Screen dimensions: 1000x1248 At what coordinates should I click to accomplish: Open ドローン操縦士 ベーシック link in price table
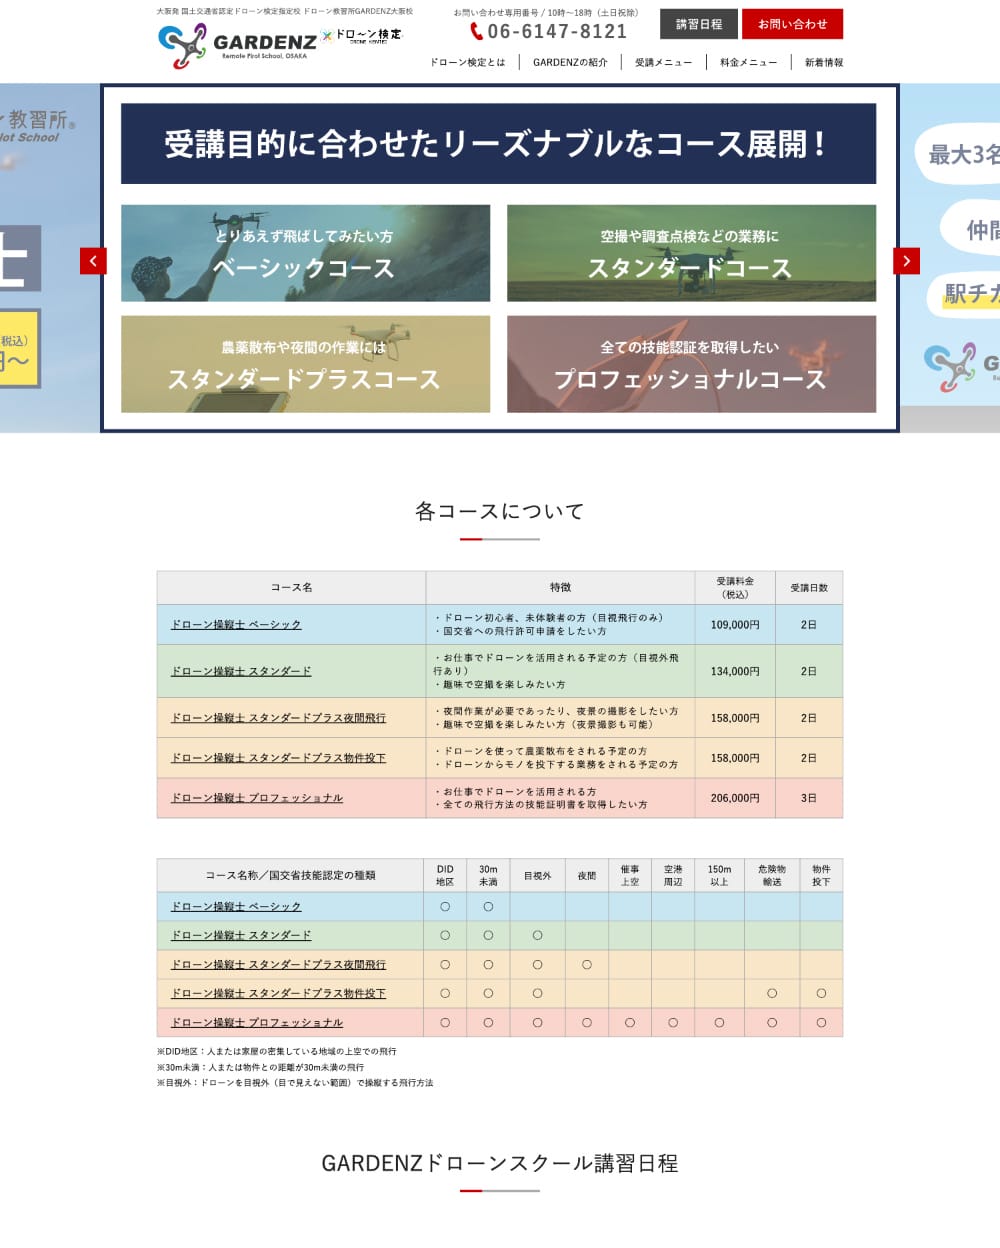(x=236, y=625)
